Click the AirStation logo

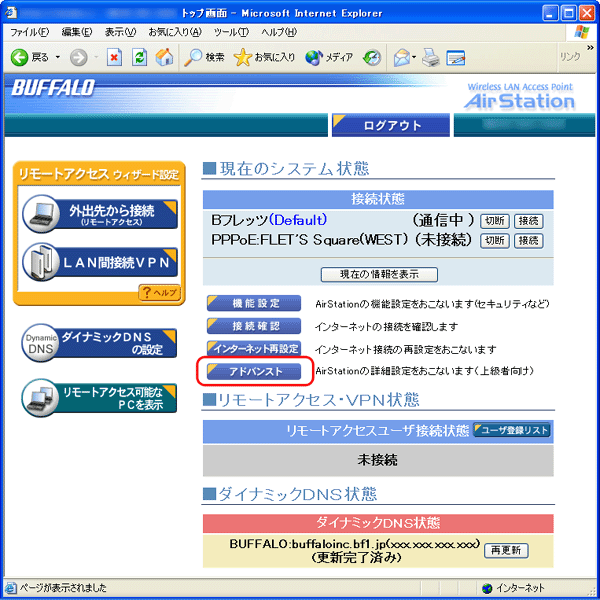[x=519, y=97]
